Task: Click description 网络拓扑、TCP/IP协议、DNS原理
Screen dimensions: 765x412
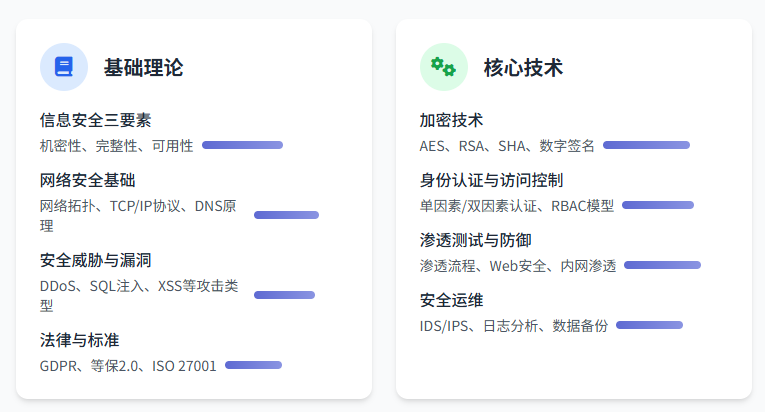Action: click(138, 215)
